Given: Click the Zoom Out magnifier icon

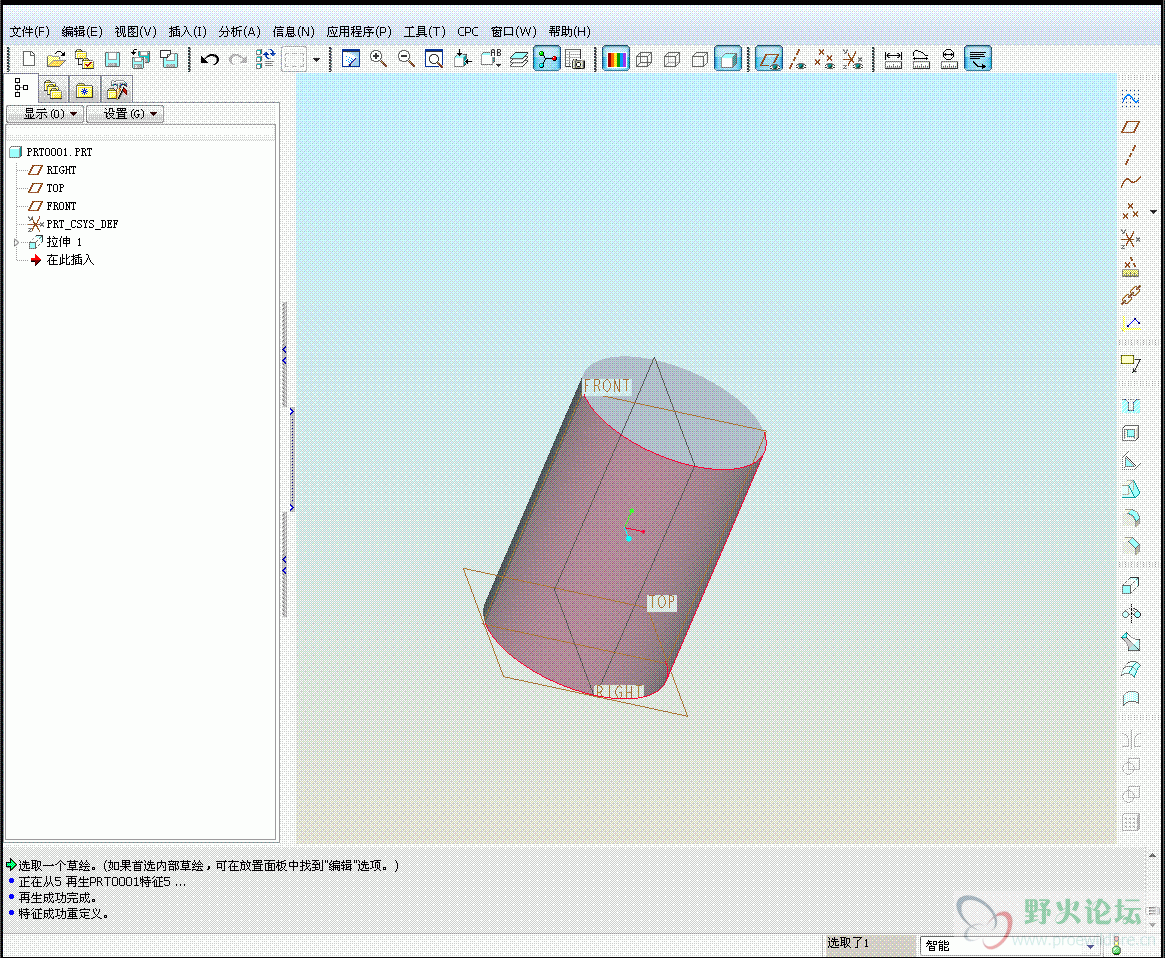Looking at the screenshot, I should (406, 59).
